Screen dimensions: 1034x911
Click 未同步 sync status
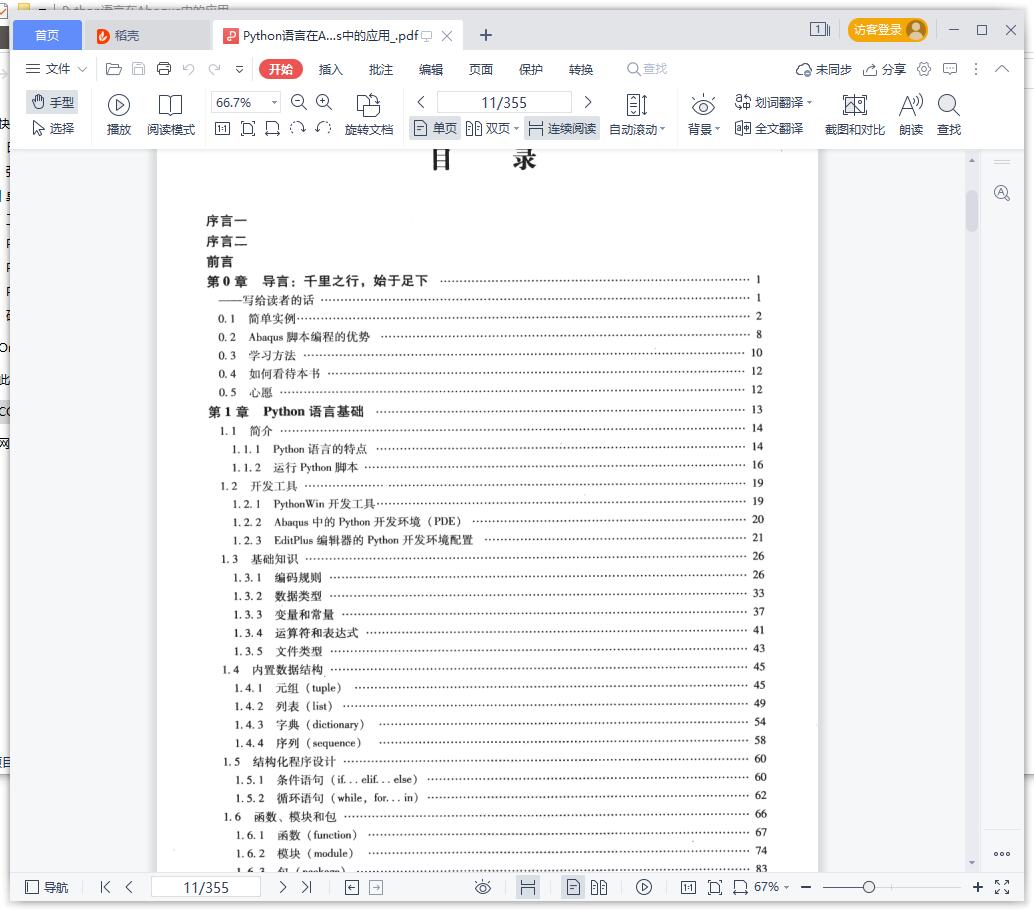[824, 69]
